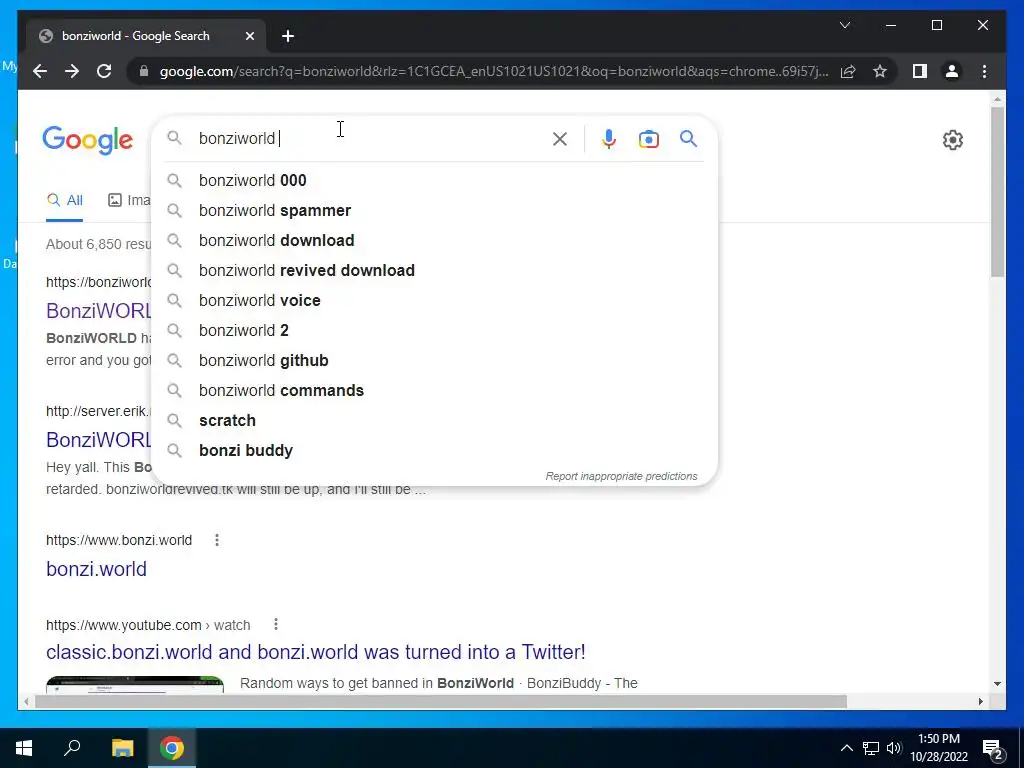Open the notification center icon
The width and height of the screenshot is (1024, 768).
click(993, 748)
